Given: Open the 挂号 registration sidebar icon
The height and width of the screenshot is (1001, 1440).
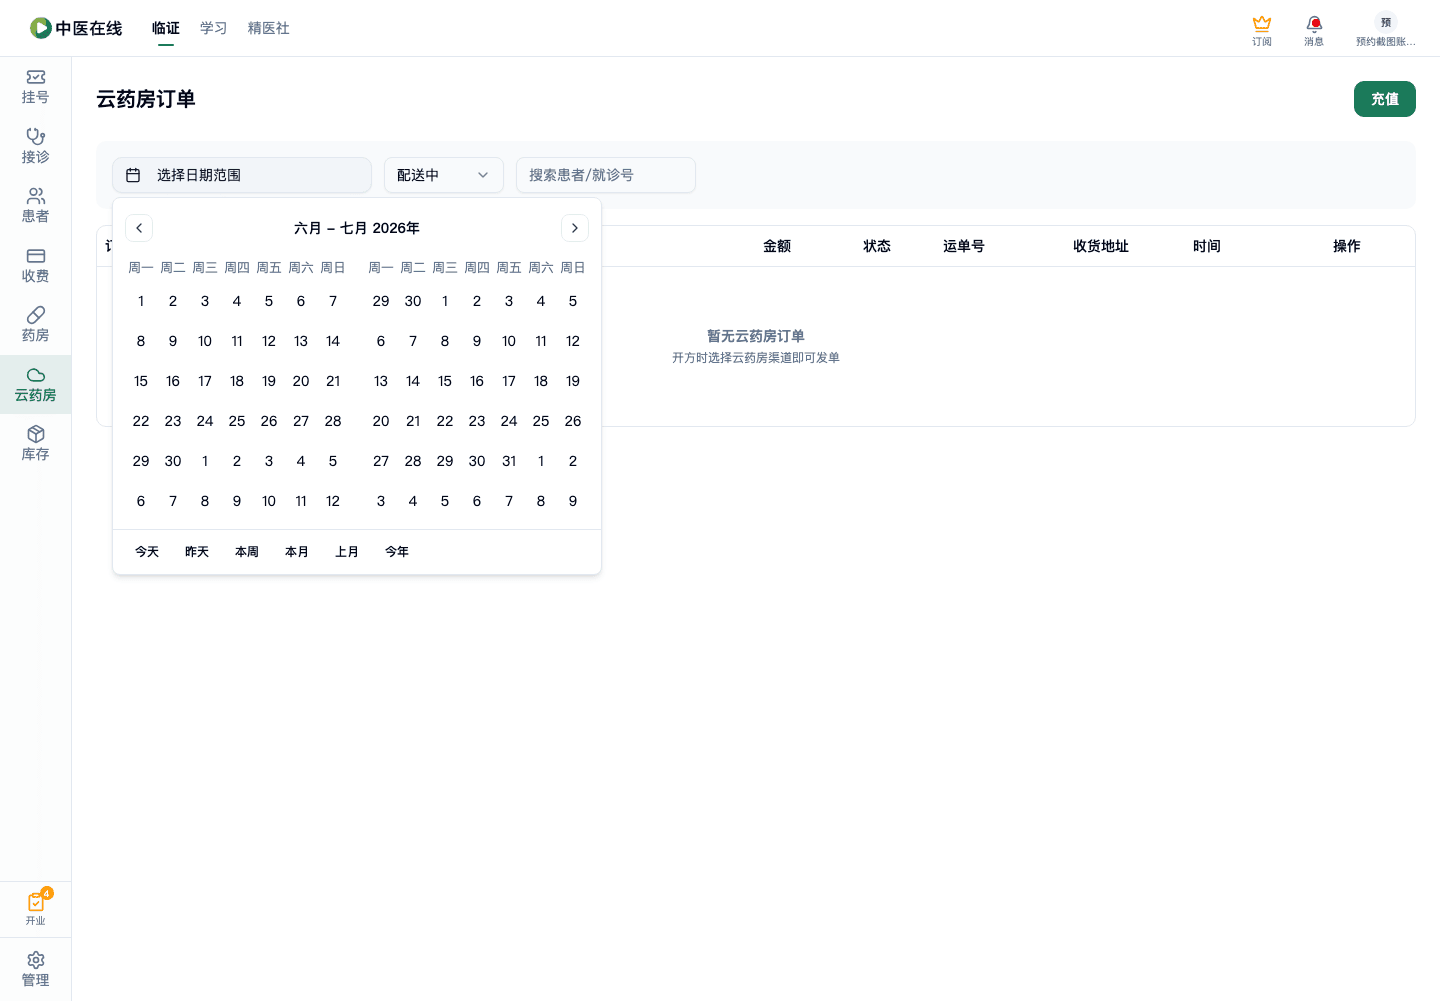Looking at the screenshot, I should 35,87.
